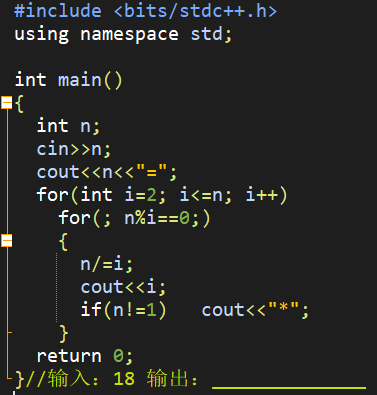
Task: Collapse the inner for-loop block fold marker
Action: coord(7,240)
